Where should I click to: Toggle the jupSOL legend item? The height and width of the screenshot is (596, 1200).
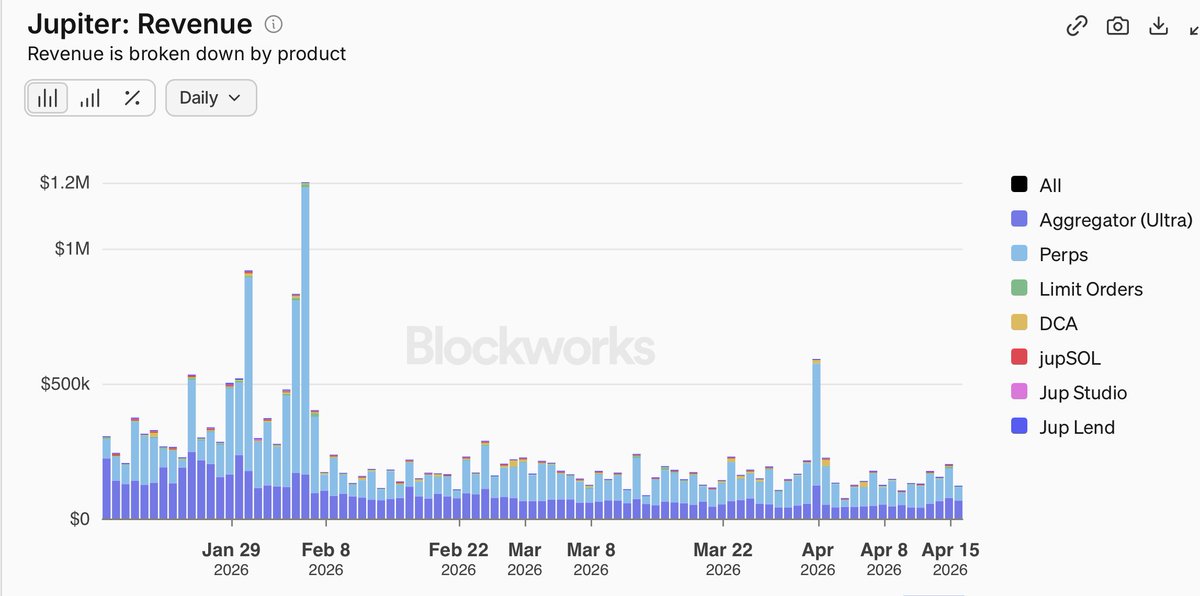coord(1069,358)
